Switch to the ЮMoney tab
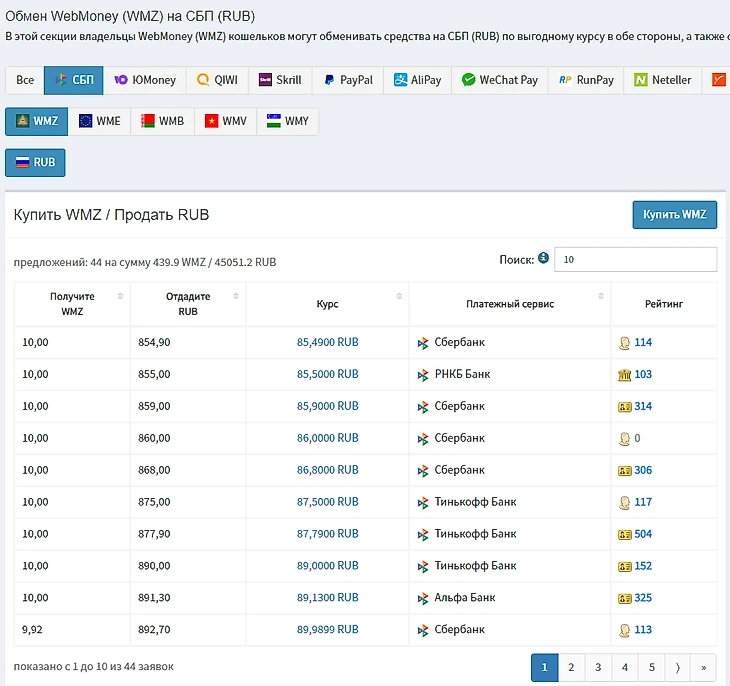Screen dimensions: 730x686 [x=145, y=80]
